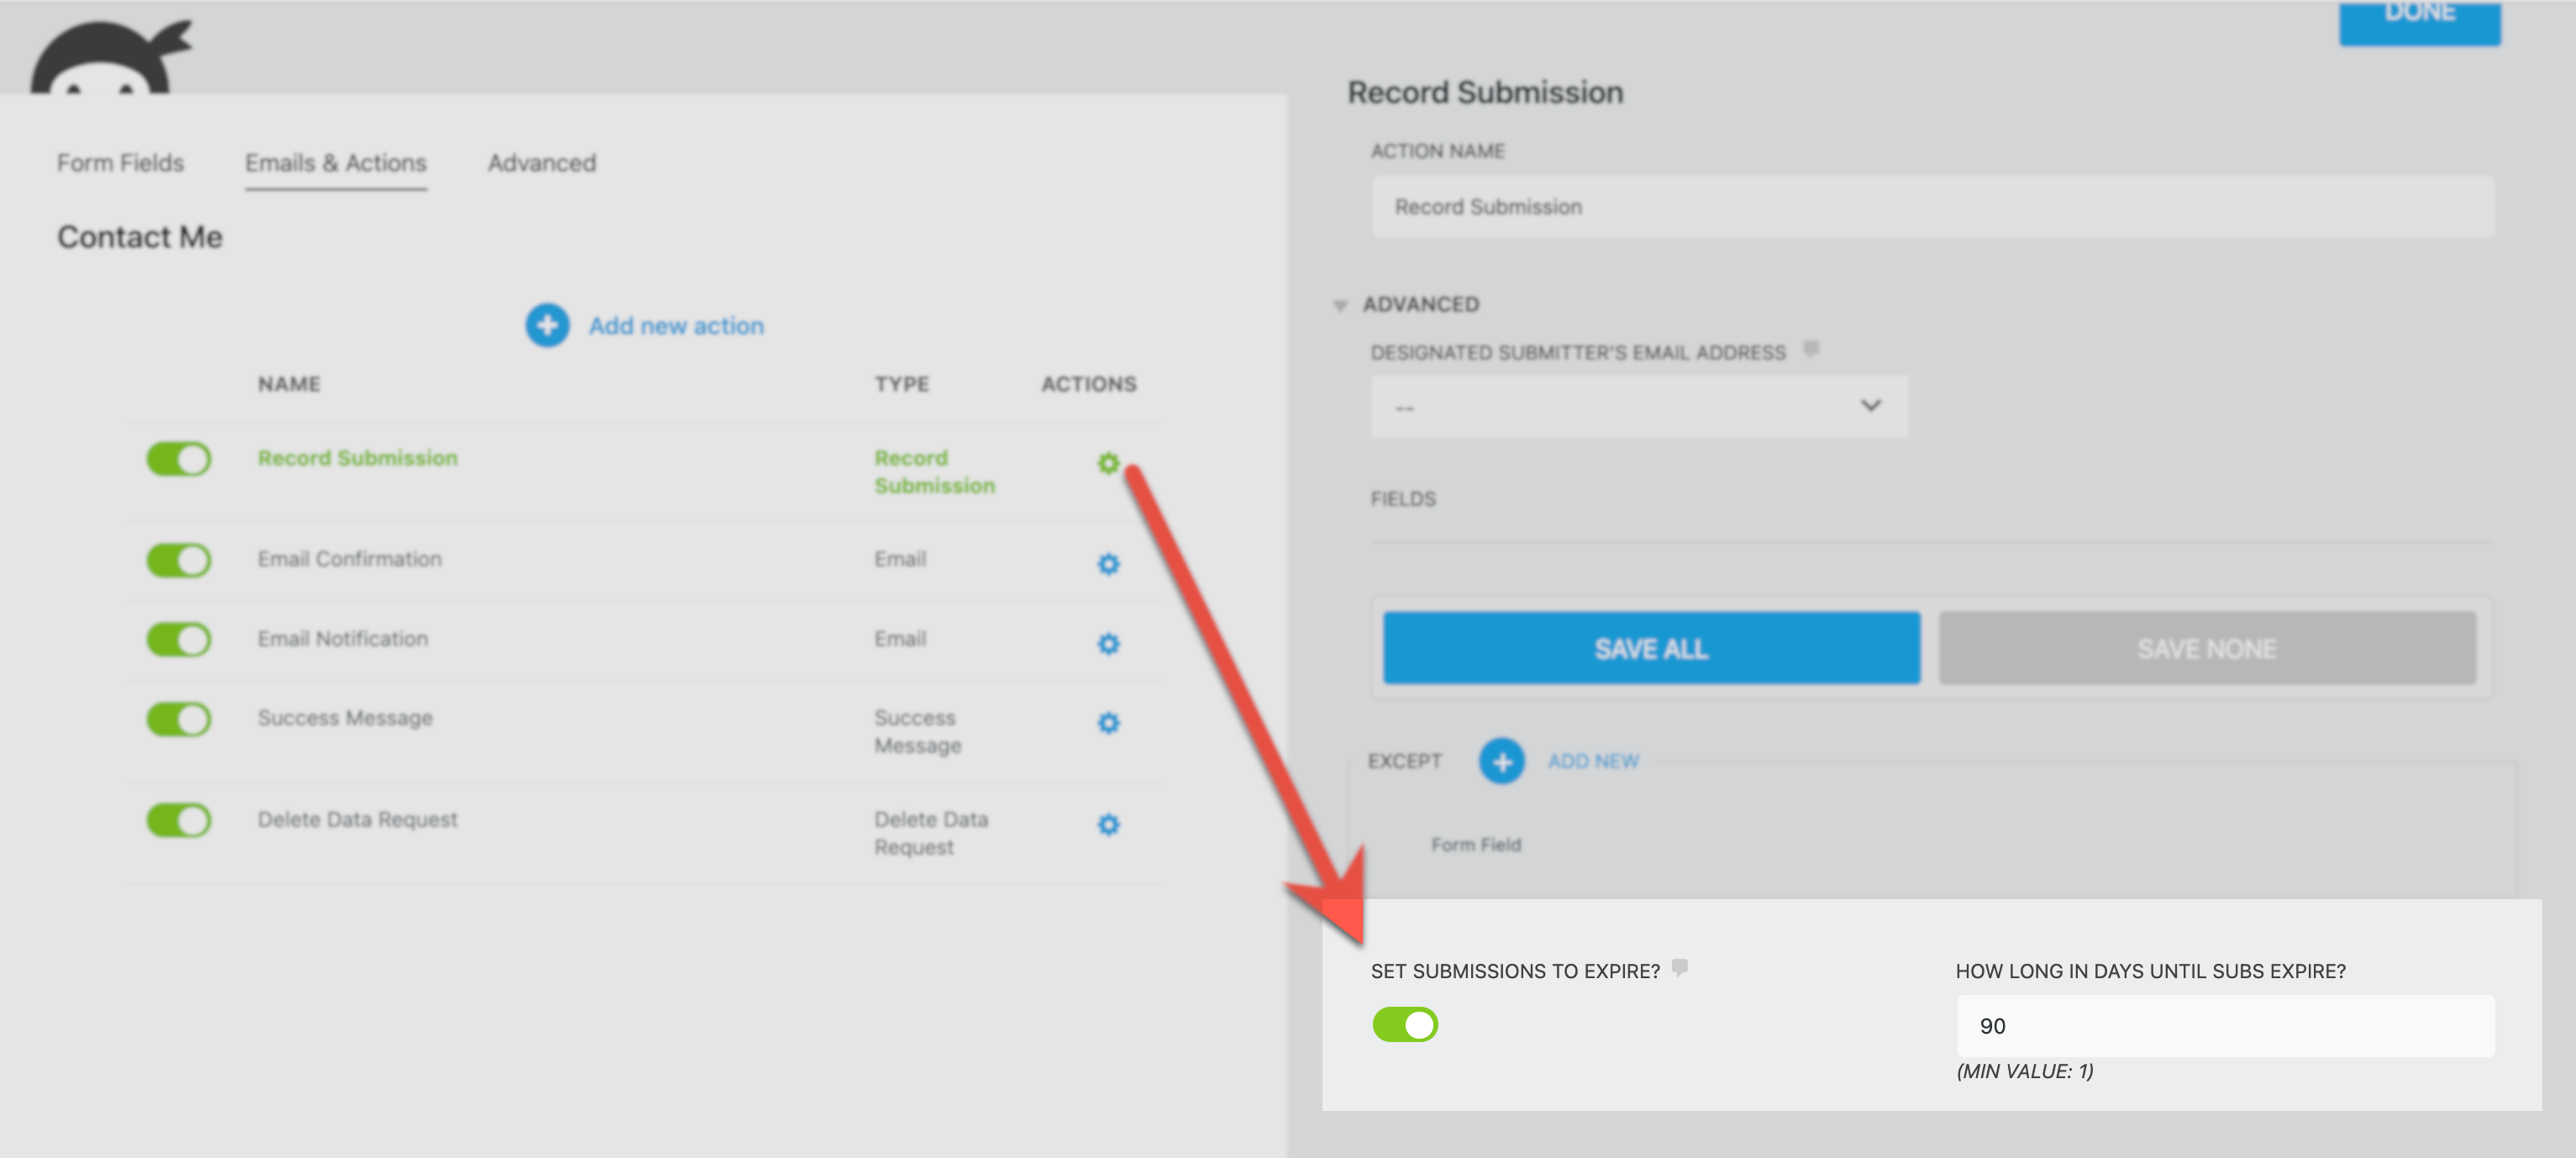Image resolution: width=2576 pixels, height=1158 pixels.
Task: Toggle the Delete Data Request action
Action: tap(179, 820)
